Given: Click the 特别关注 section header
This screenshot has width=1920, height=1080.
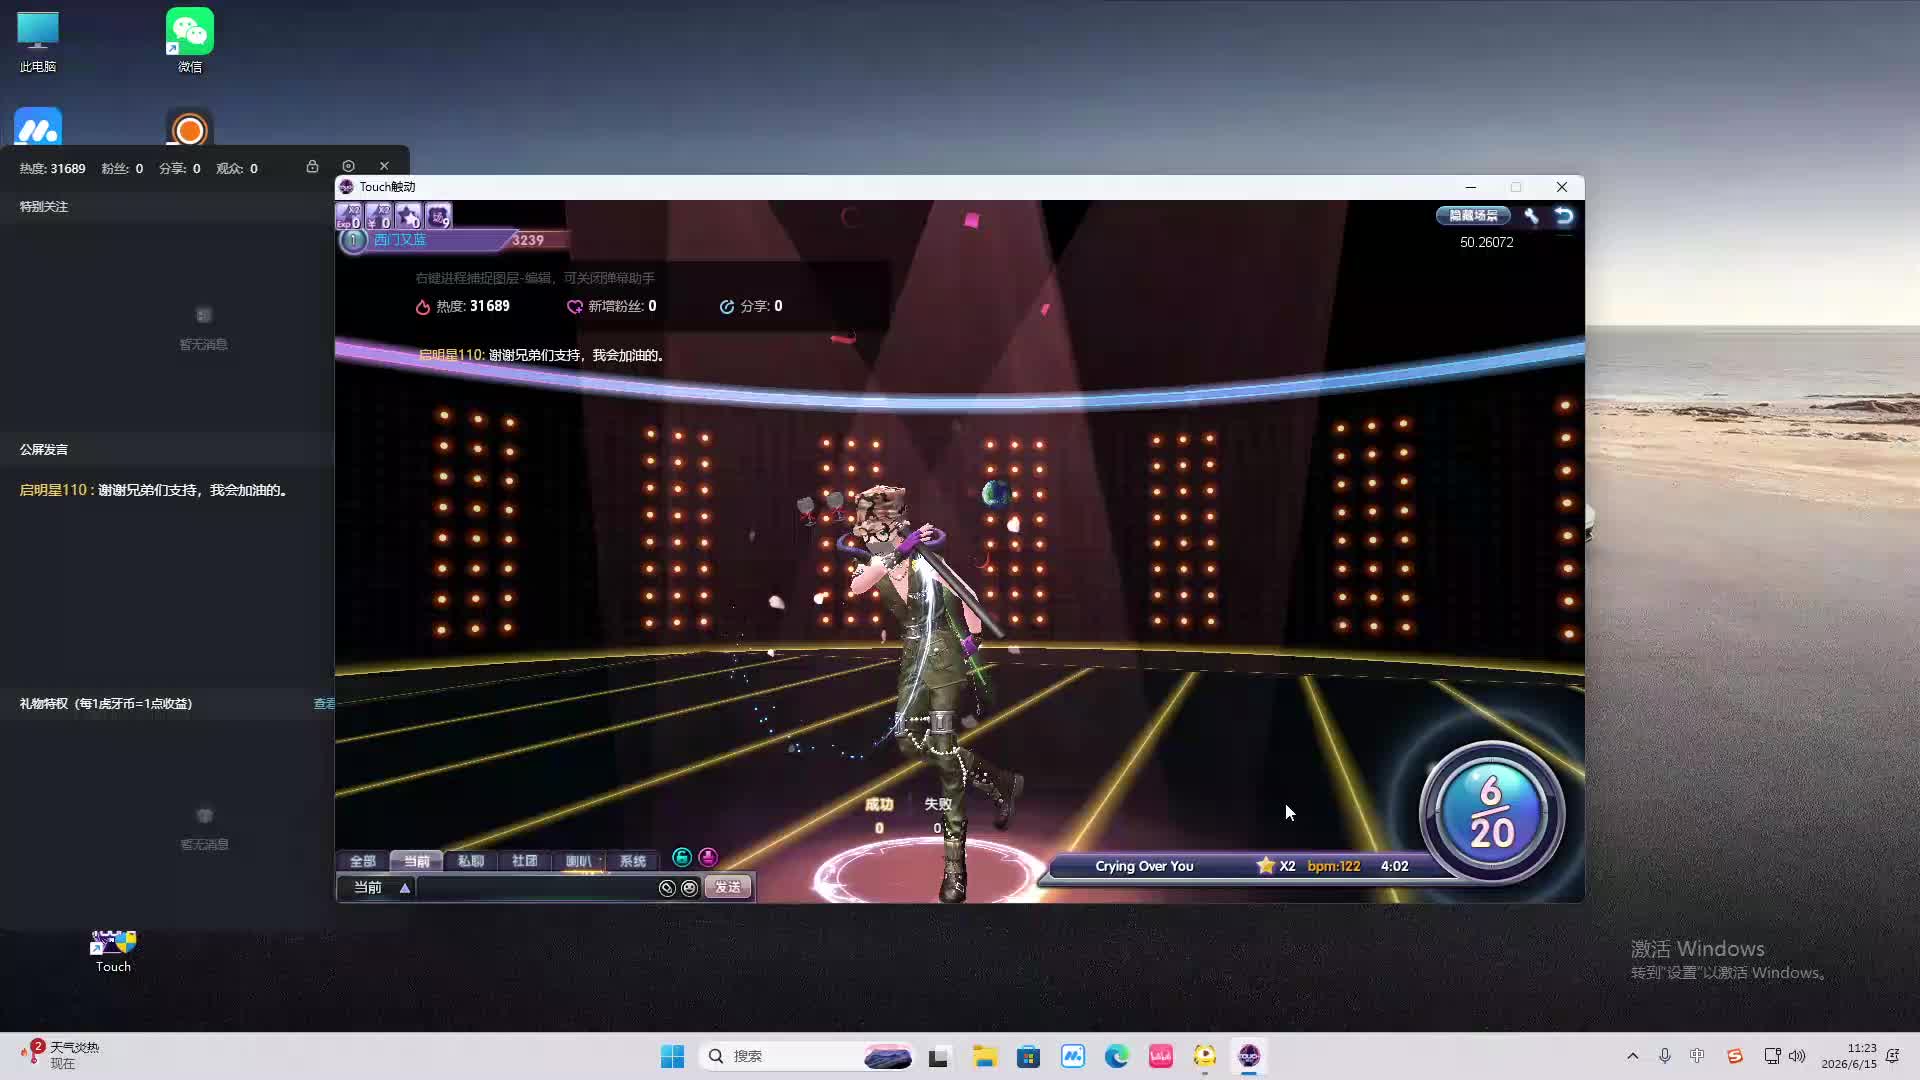Looking at the screenshot, I should pyautogui.click(x=44, y=207).
